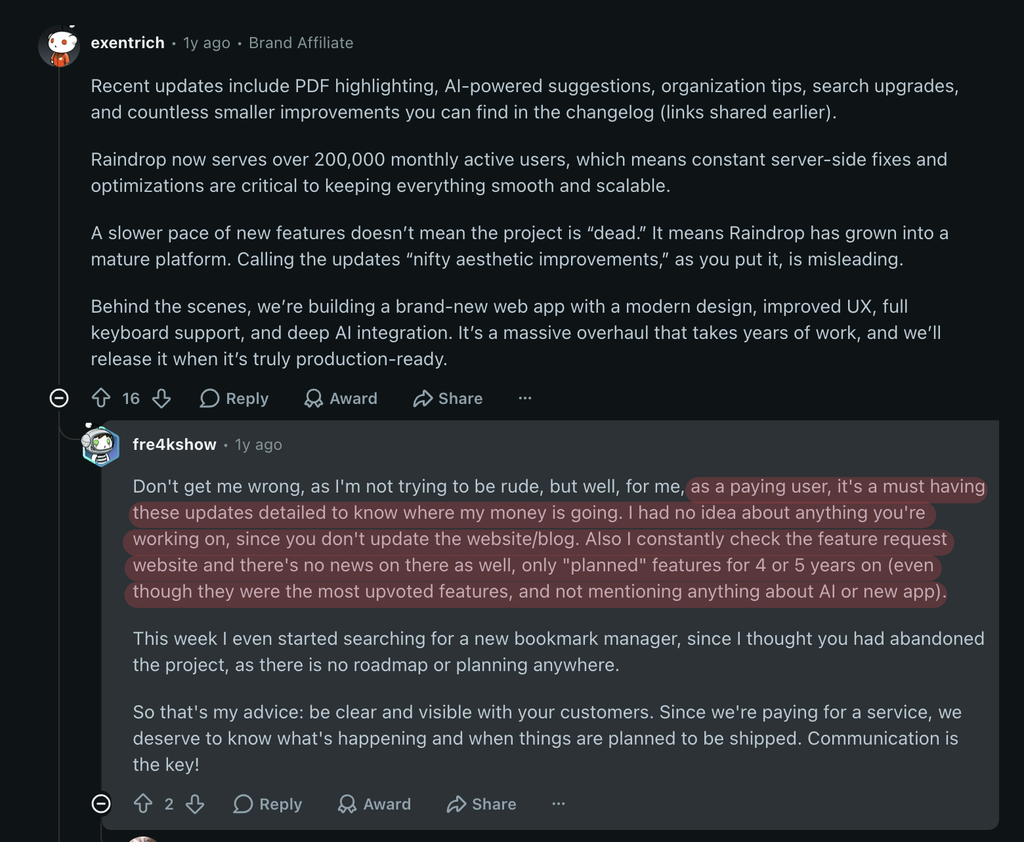Collapse exentrich's comment thread
This screenshot has height=842, width=1024.
point(59,398)
